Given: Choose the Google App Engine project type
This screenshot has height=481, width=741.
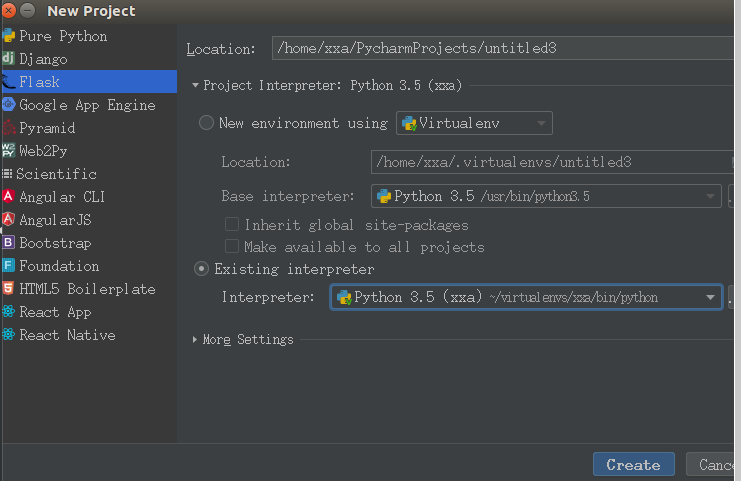Looking at the screenshot, I should (x=89, y=104).
